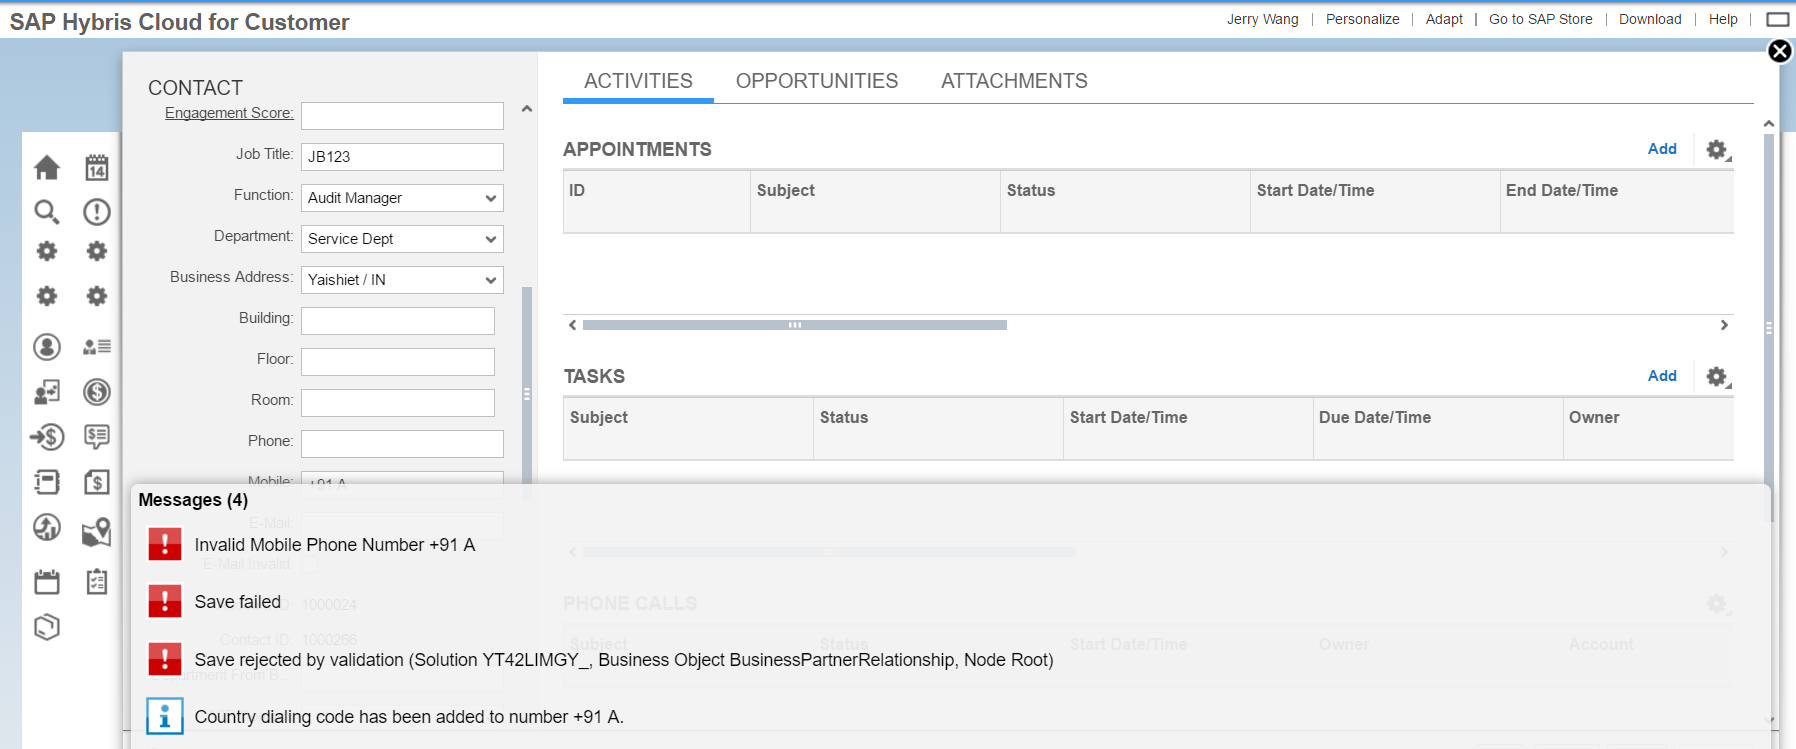Open the exclamation alert icon in sidebar
The width and height of the screenshot is (1796, 749).
tap(97, 212)
